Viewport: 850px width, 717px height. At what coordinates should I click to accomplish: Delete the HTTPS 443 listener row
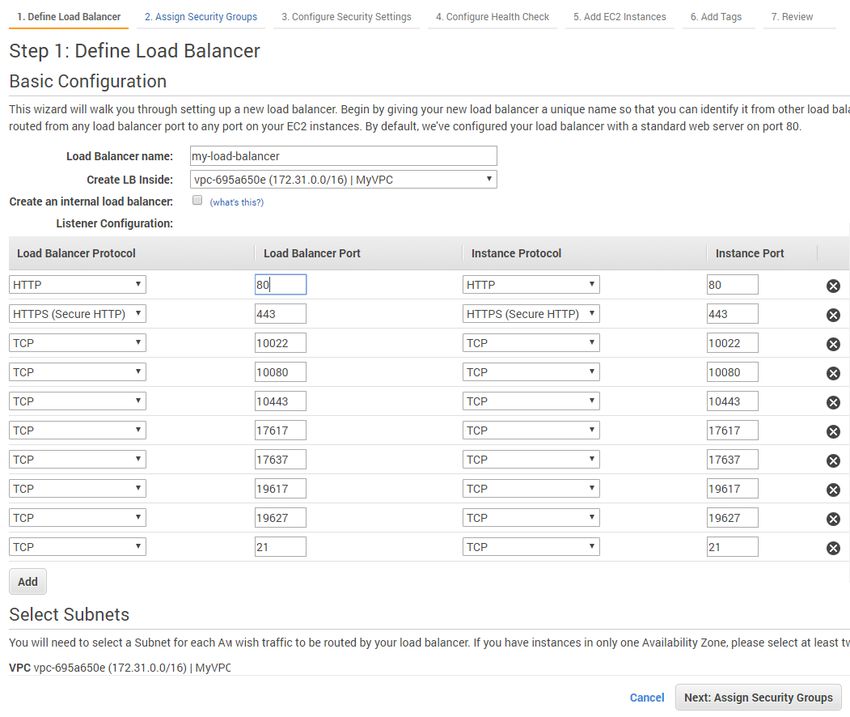pos(833,315)
